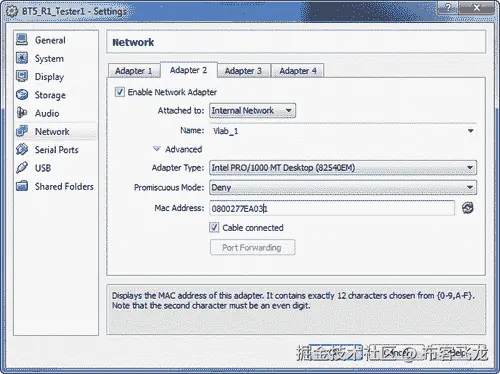Click the settings gear icon in title bar
Screen dimensions: 500x374
[x=12, y=11]
